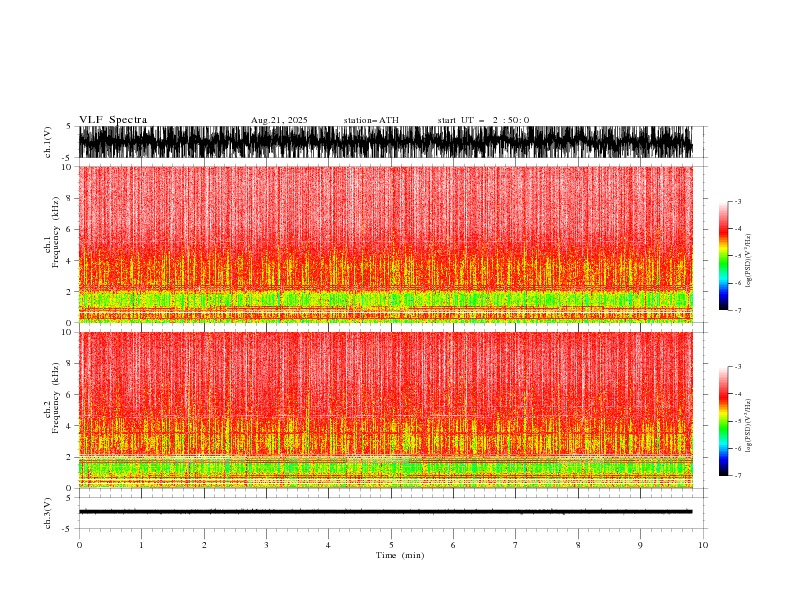Click the ch.1 spectrogram plot
This screenshot has height=612, width=792.
pyautogui.click(x=385, y=244)
